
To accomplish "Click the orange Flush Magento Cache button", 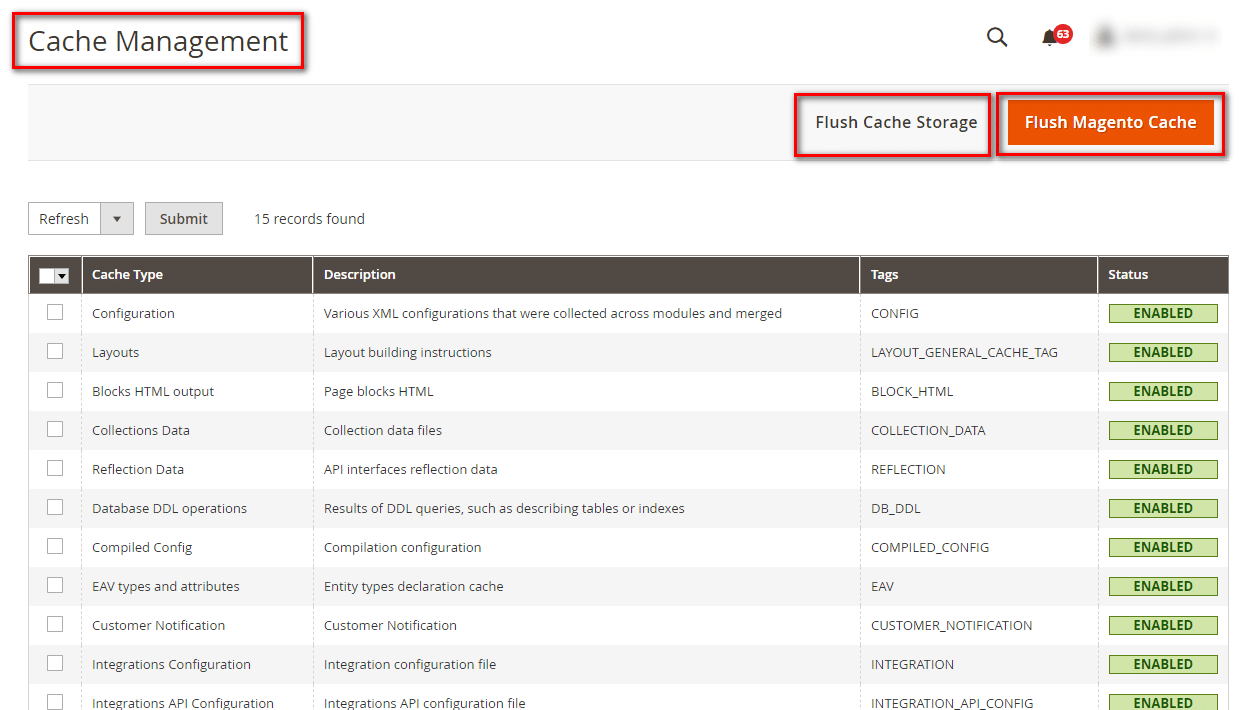I will tap(1110, 121).
